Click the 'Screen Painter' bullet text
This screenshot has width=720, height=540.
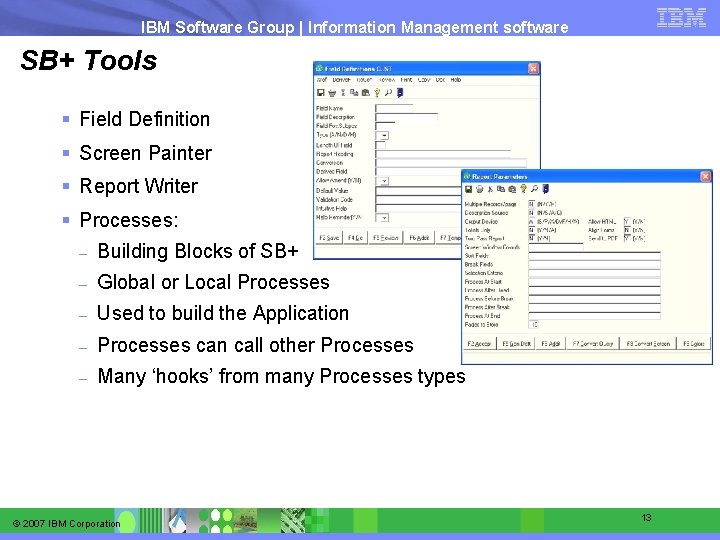[x=146, y=153]
